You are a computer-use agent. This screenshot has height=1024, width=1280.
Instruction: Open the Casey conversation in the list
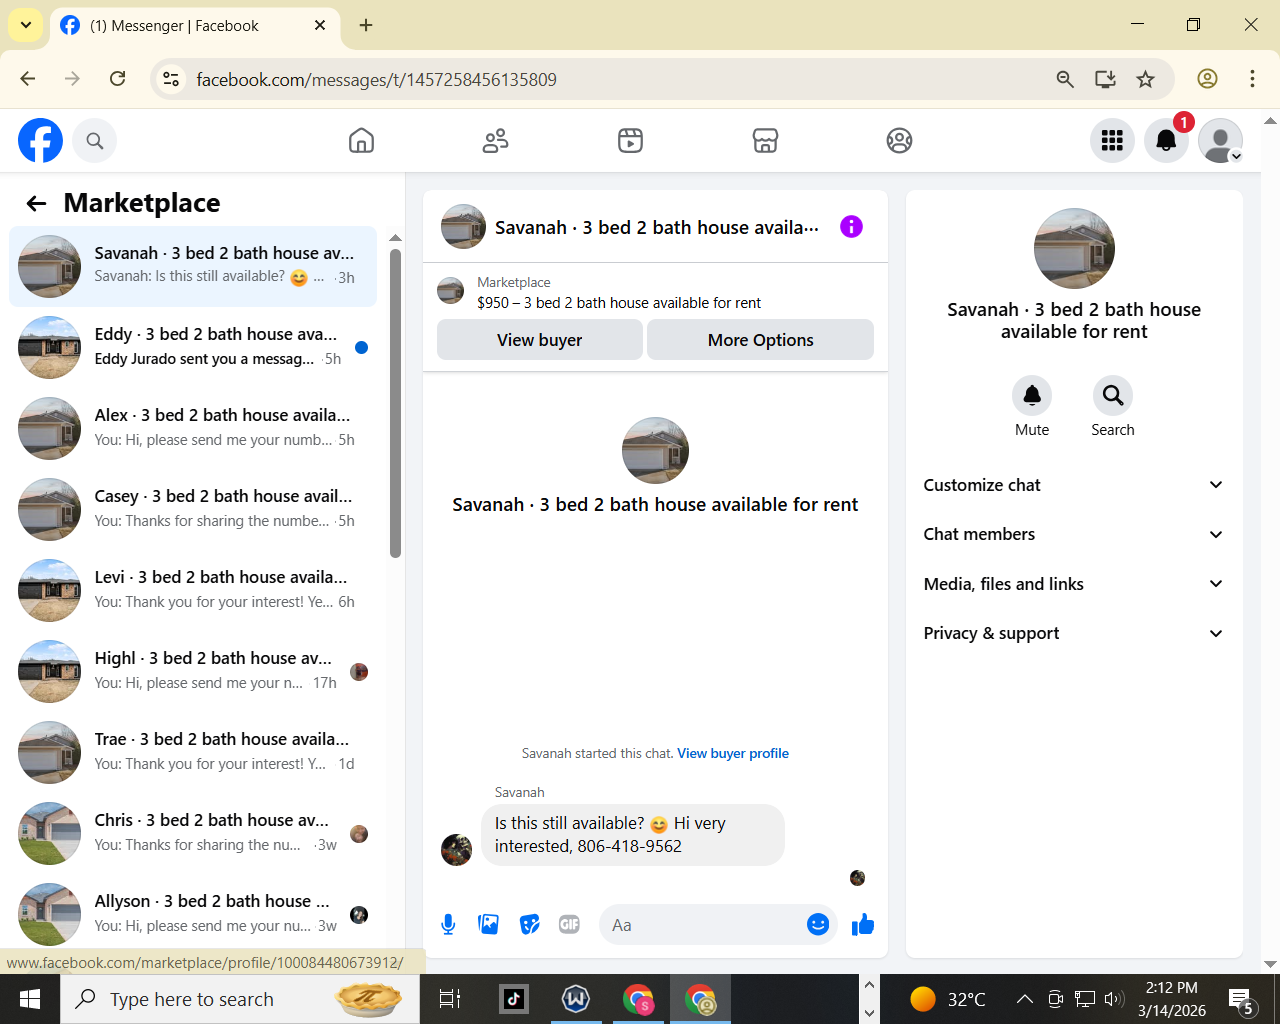click(193, 509)
